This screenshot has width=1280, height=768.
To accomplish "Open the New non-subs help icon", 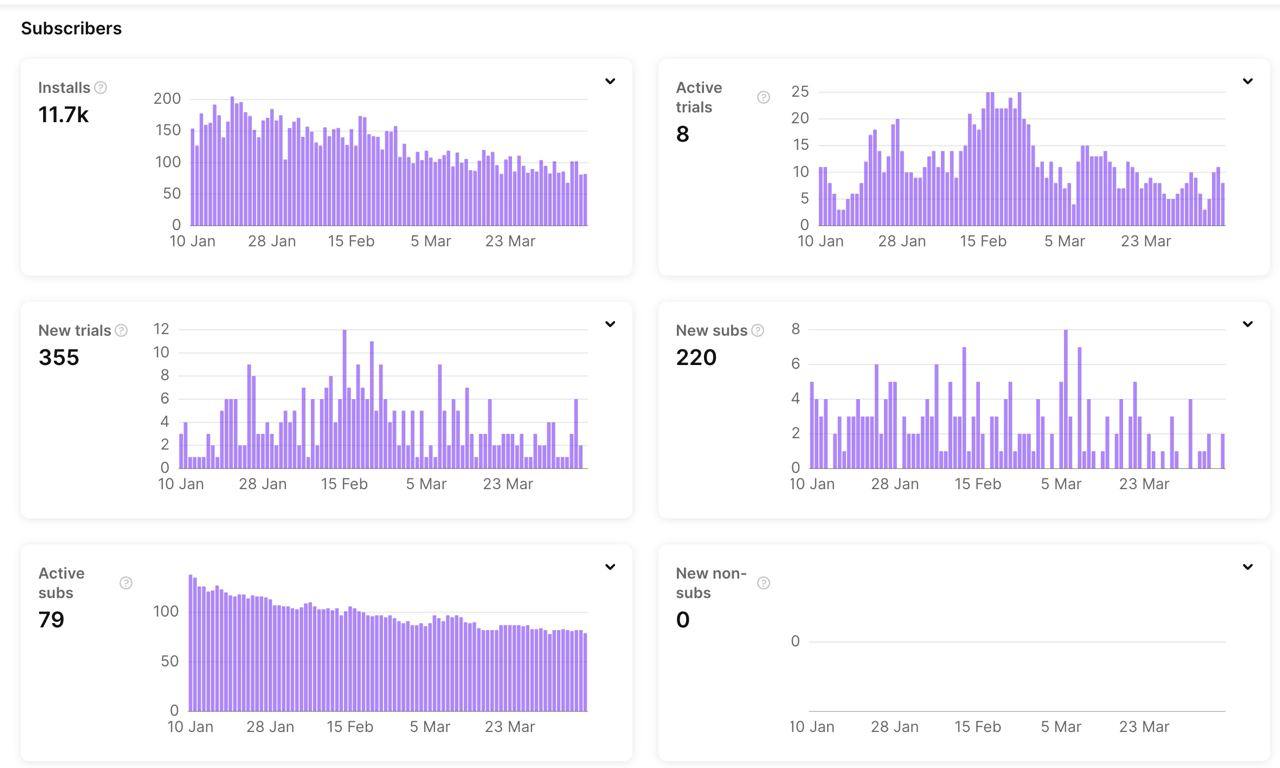I will (764, 583).
